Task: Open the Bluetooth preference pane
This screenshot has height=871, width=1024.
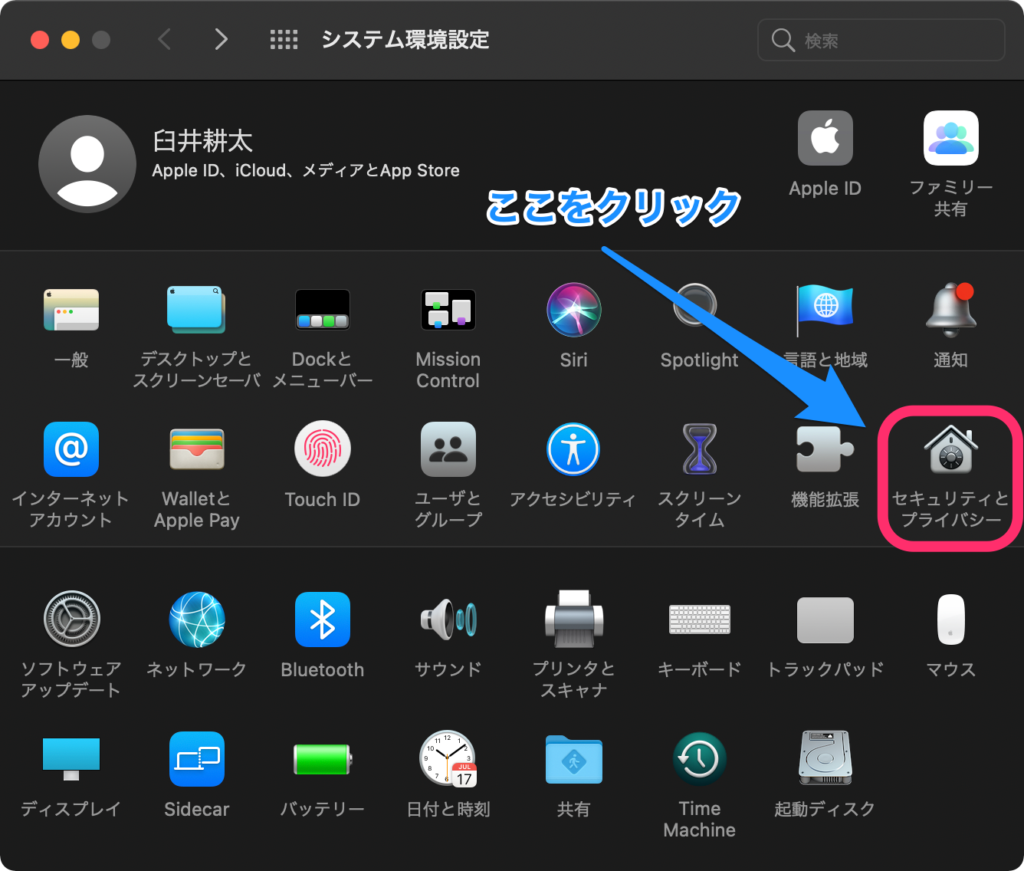Action: pos(322,619)
